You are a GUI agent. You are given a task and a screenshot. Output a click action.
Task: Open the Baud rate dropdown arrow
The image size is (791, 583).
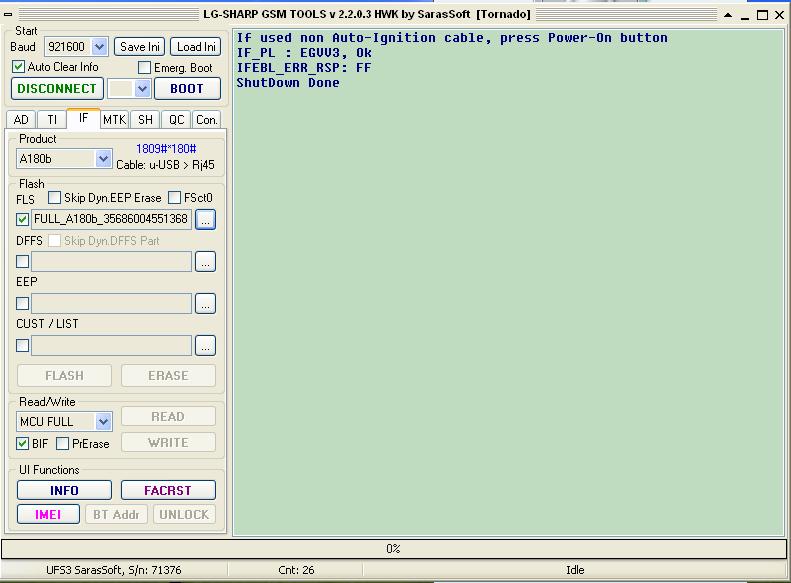coord(99,47)
